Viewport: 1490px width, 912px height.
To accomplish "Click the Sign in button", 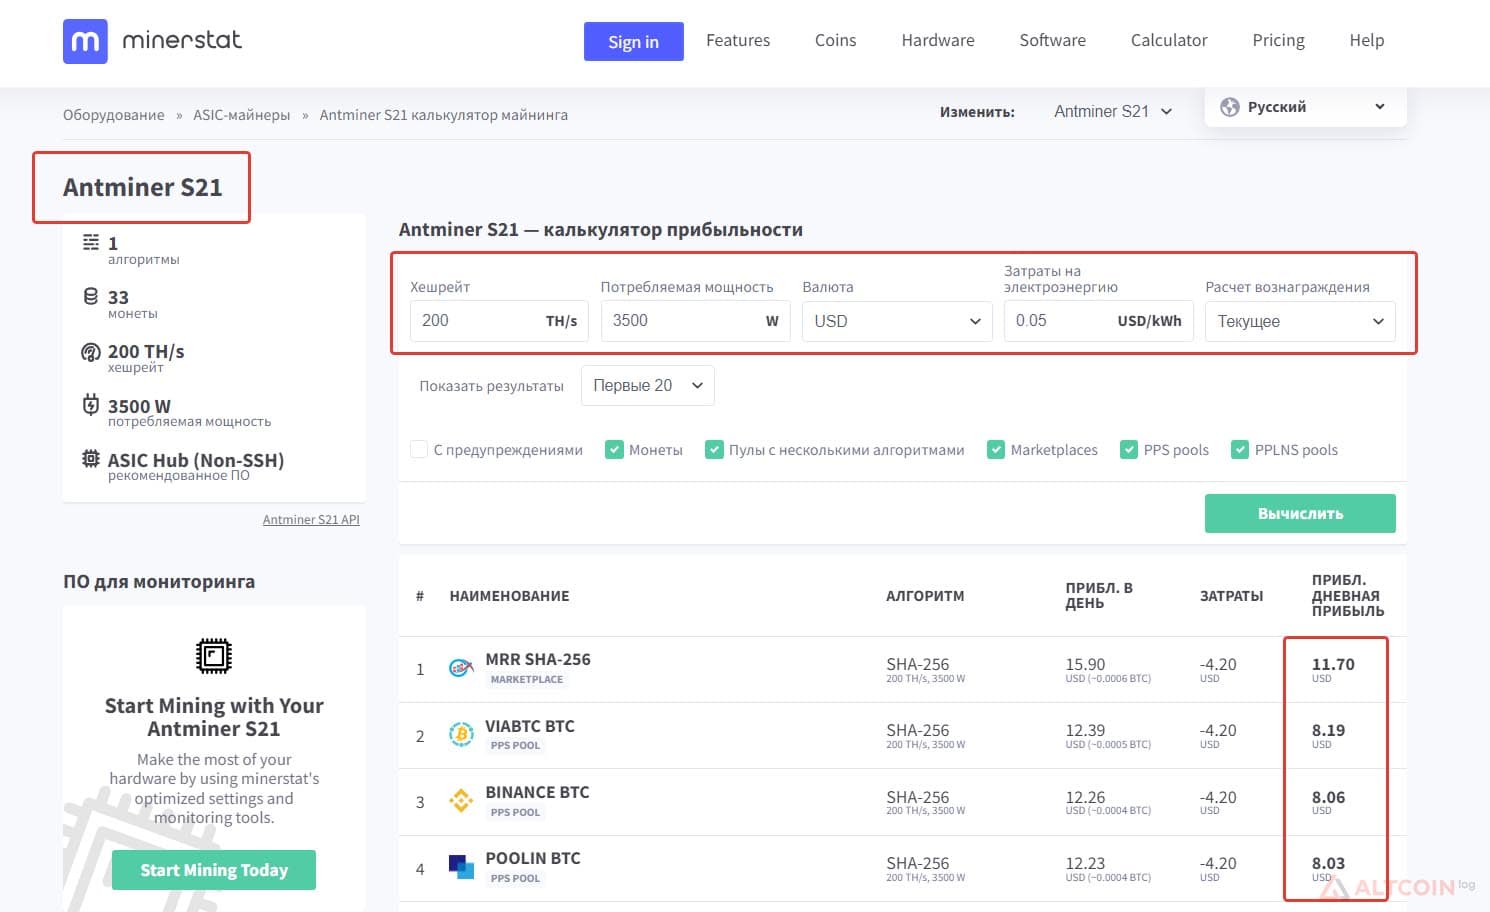I will [x=634, y=41].
